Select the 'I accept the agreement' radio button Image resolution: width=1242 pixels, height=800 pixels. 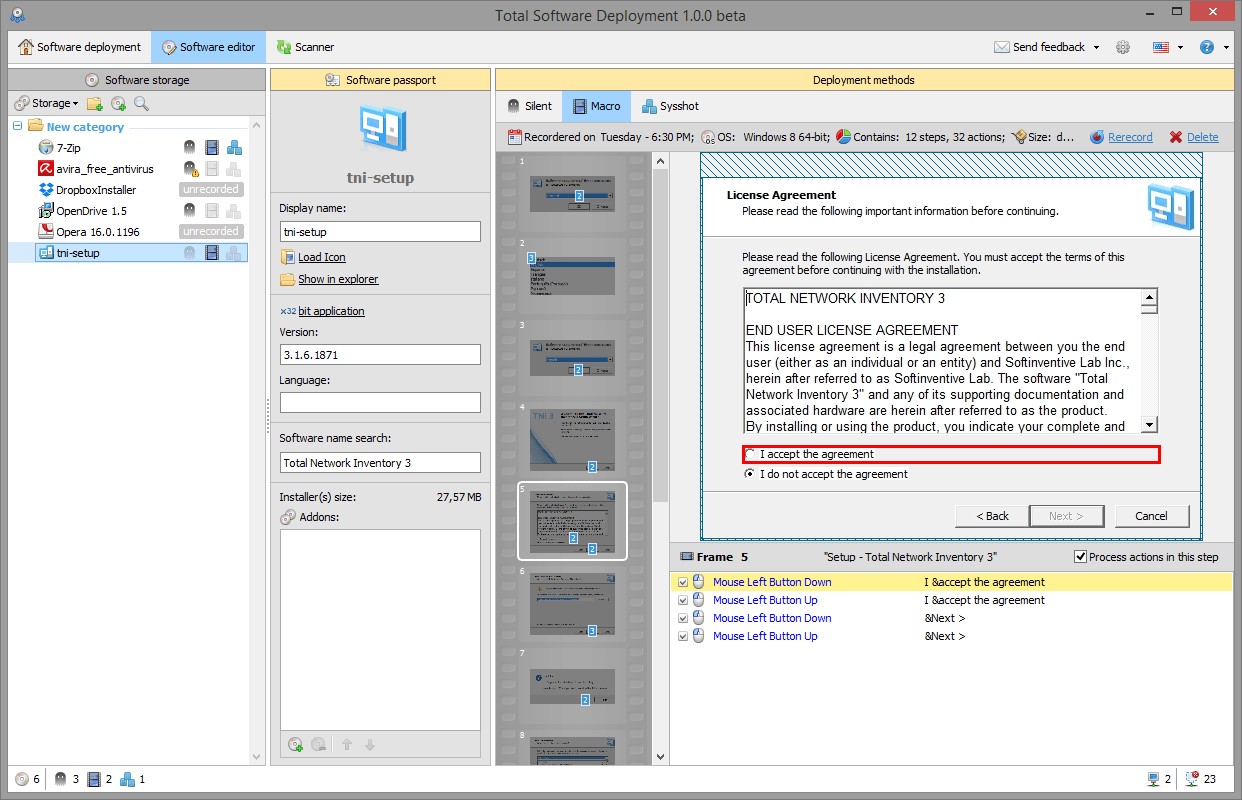[x=751, y=455]
